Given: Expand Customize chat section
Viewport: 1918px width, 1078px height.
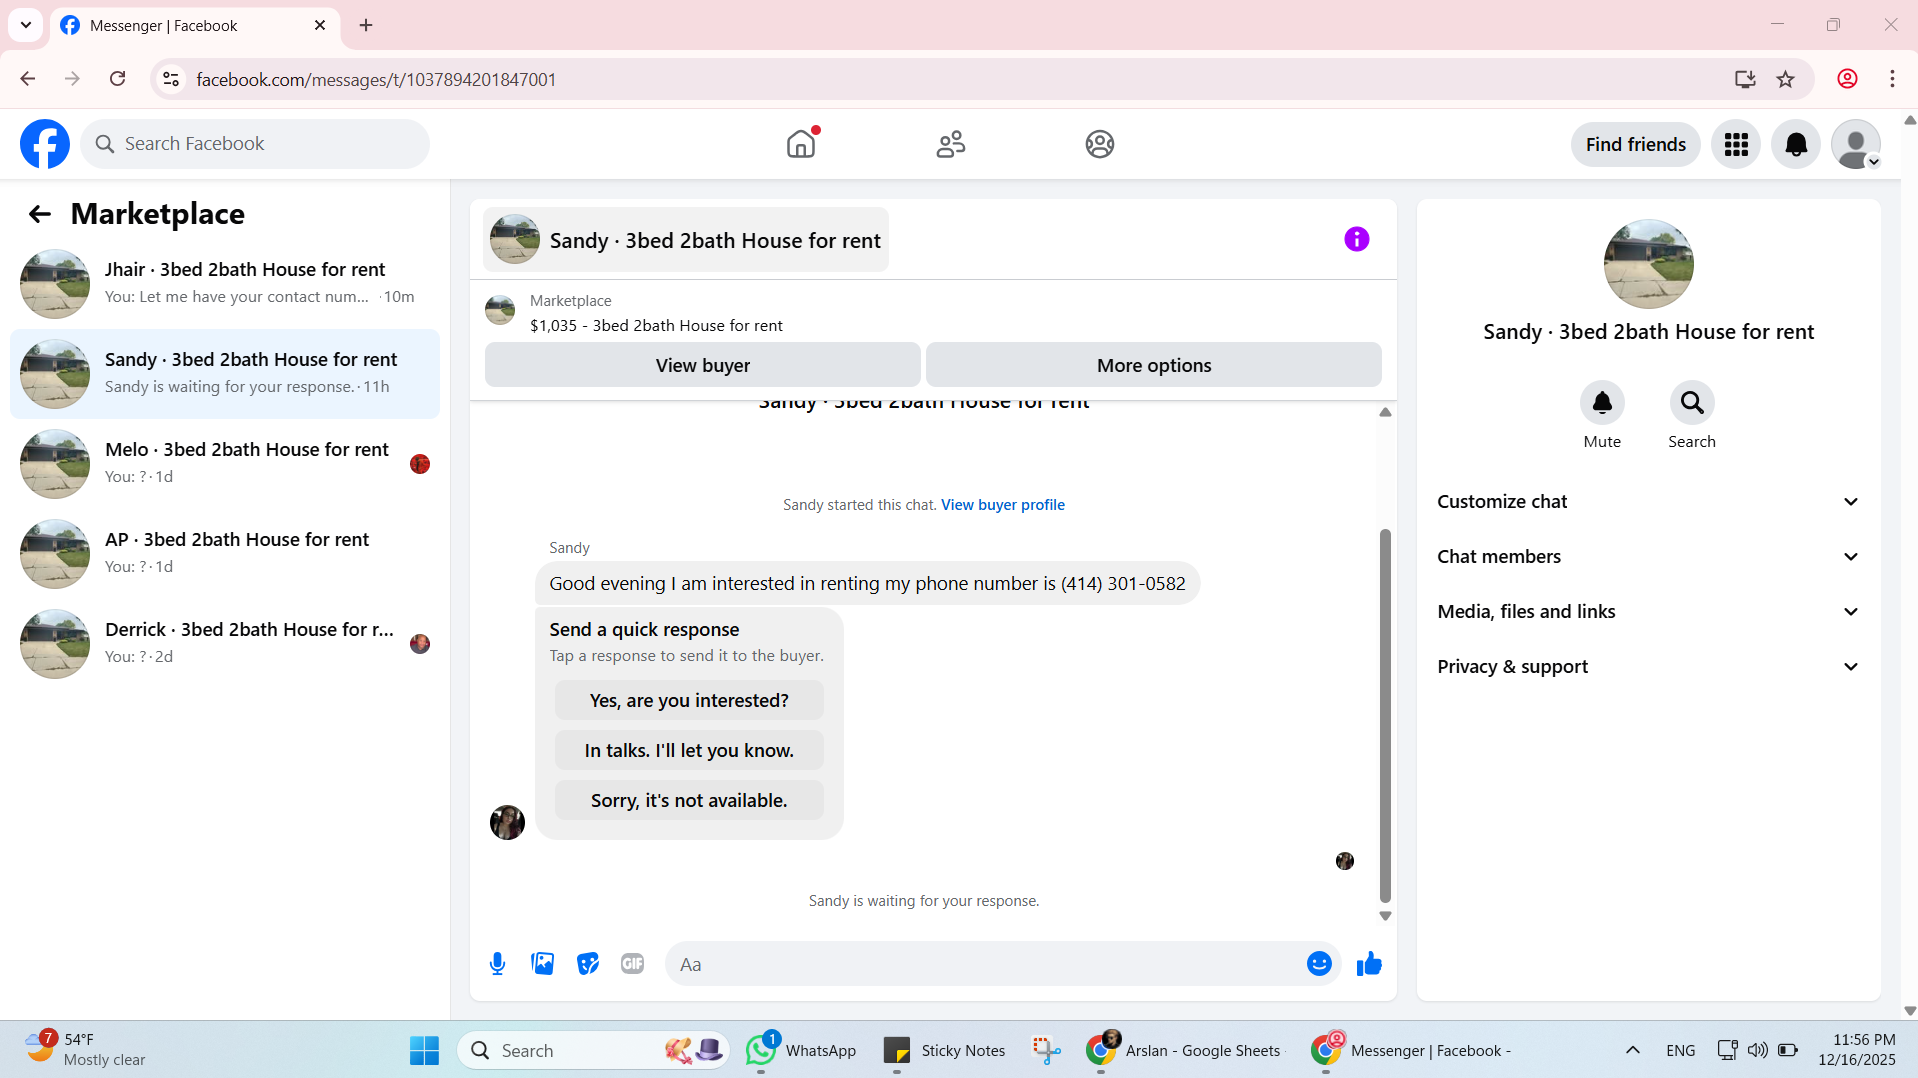Looking at the screenshot, I should (1648, 502).
